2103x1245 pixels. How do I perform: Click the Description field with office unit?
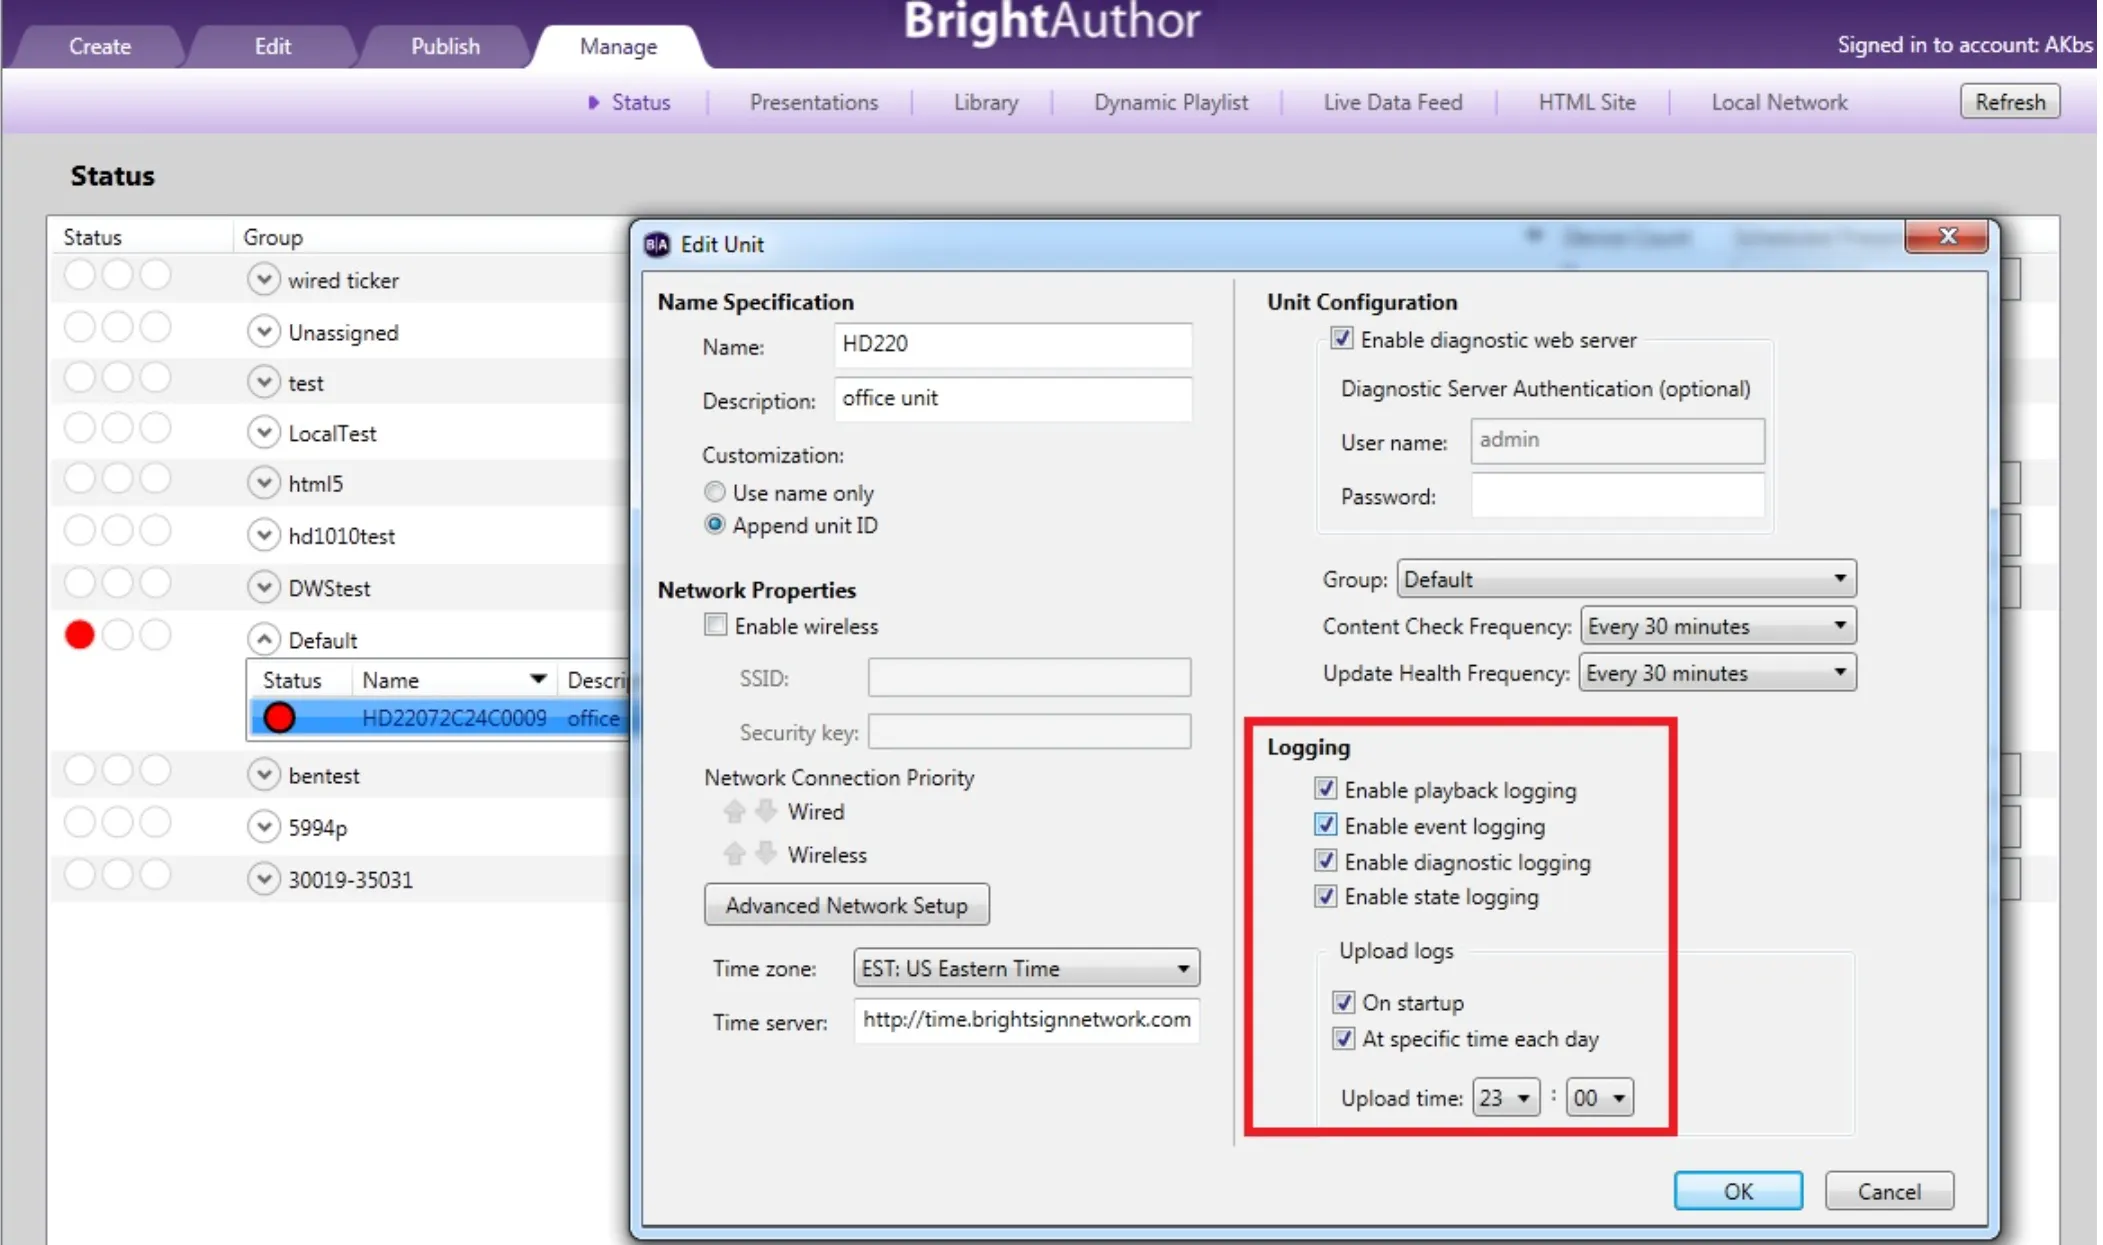point(1012,398)
